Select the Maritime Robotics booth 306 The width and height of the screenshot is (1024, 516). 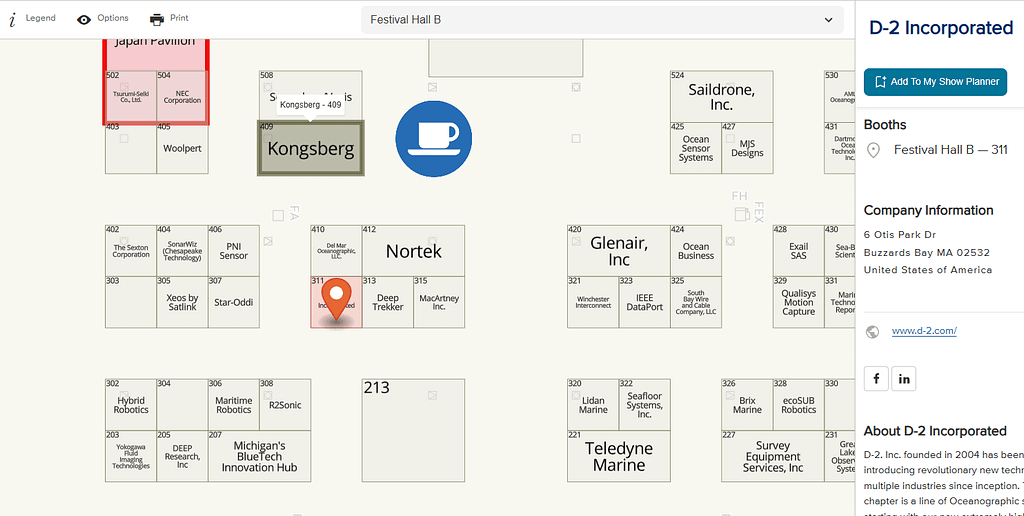234,405
